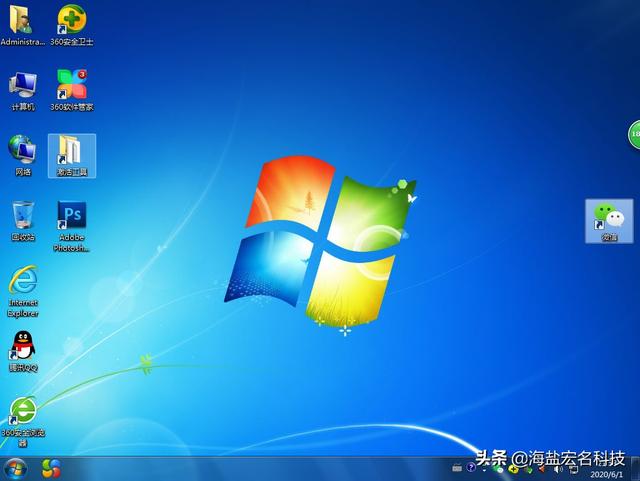Viewport: 640px width, 481px height.
Task: Click the colorful pinned taskbar app
Action: click(x=51, y=468)
